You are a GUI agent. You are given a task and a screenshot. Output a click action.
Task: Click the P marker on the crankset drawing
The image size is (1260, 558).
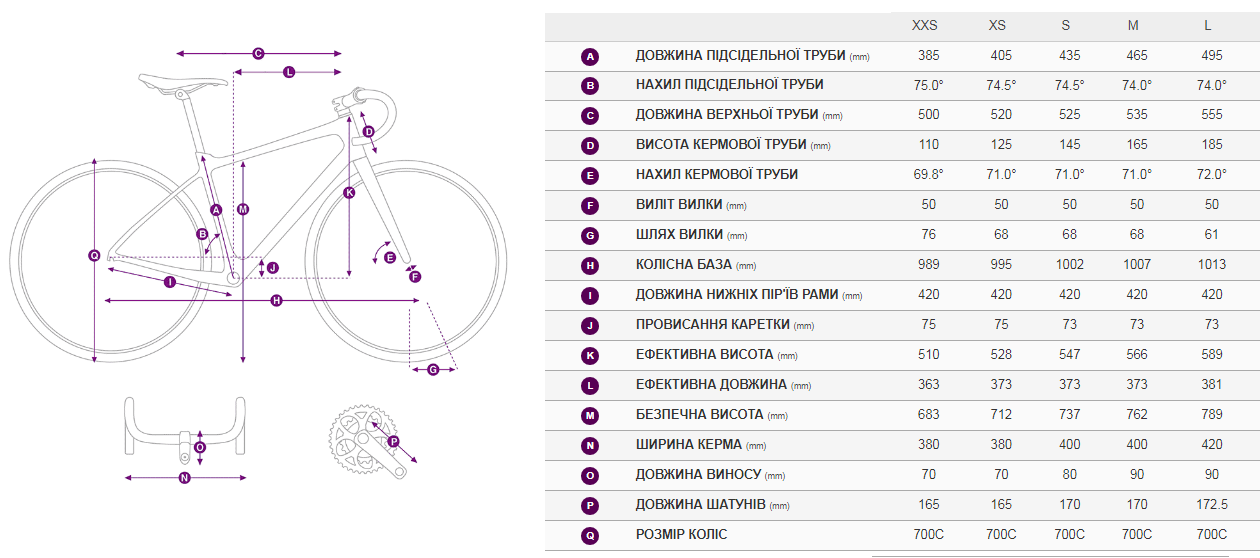coord(393,441)
